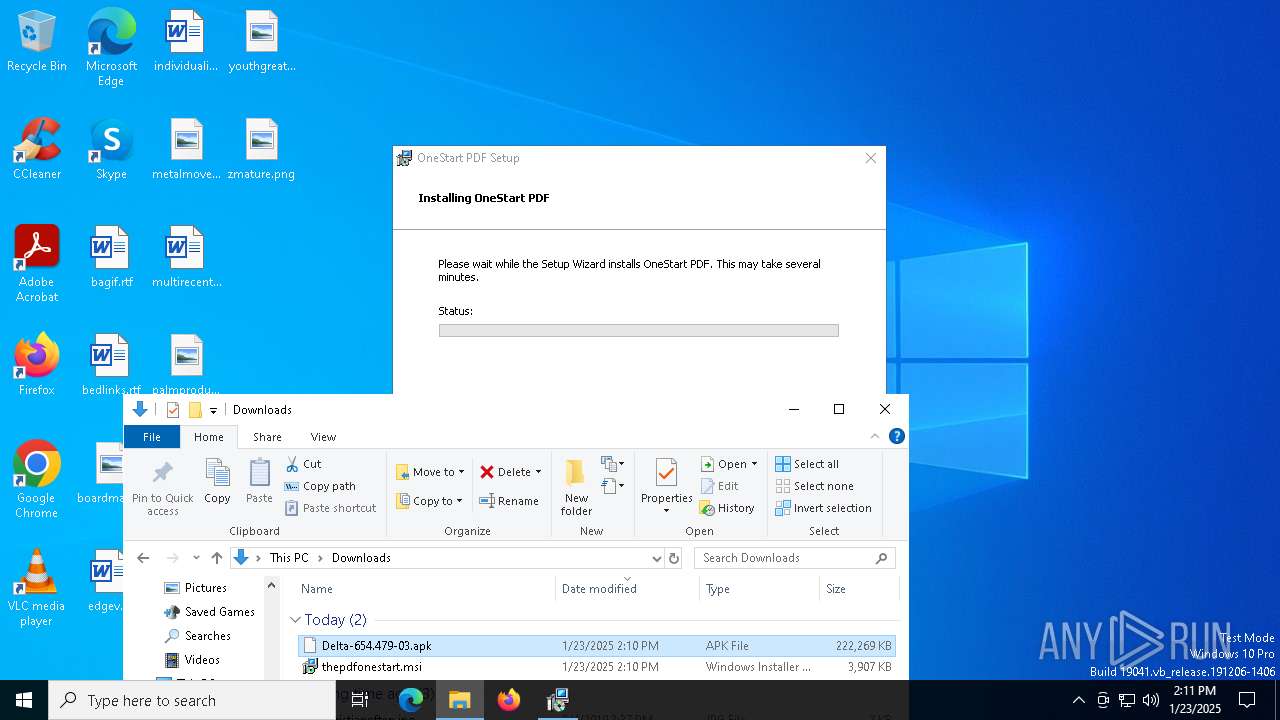Pin to Quick access in ribbon

(163, 488)
